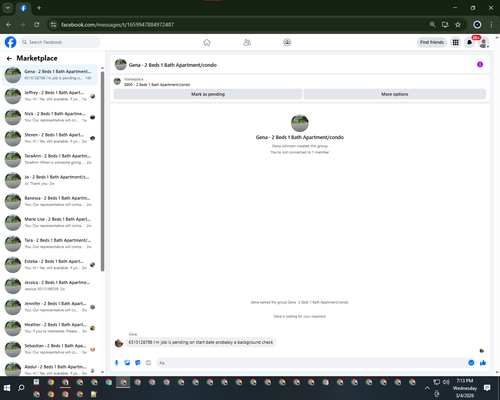Image resolution: width=500 pixels, height=400 pixels.
Task: Open the Windows Start menu
Action: click(x=7, y=388)
